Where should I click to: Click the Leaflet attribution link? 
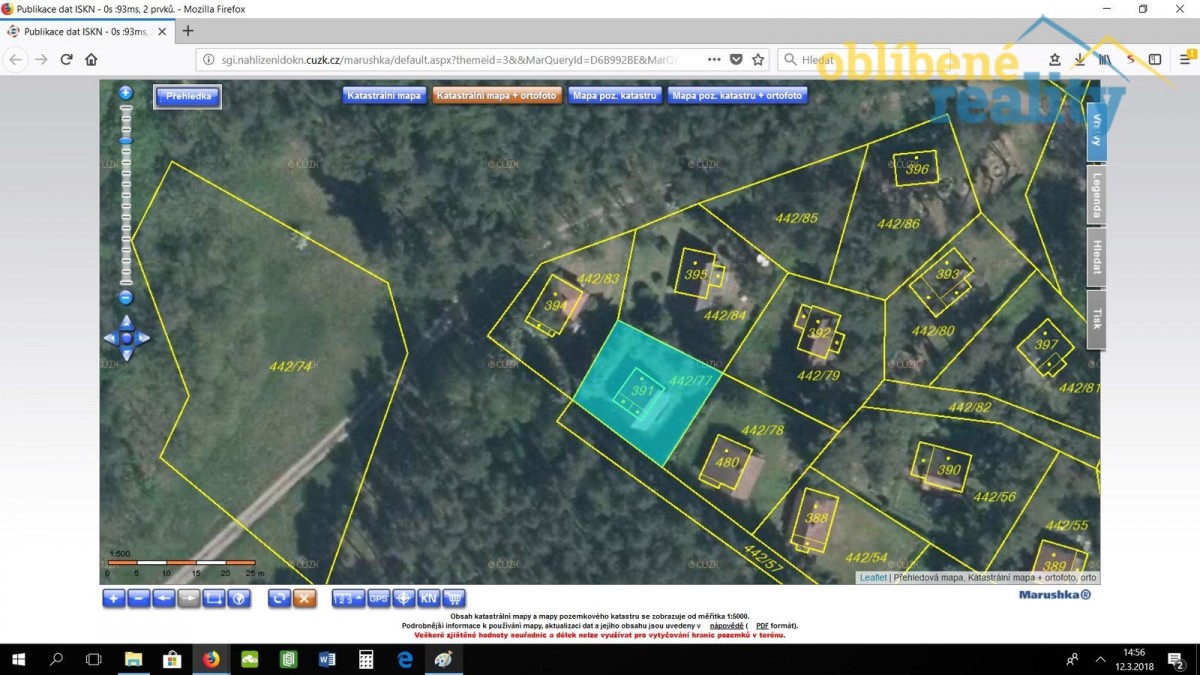coord(873,578)
